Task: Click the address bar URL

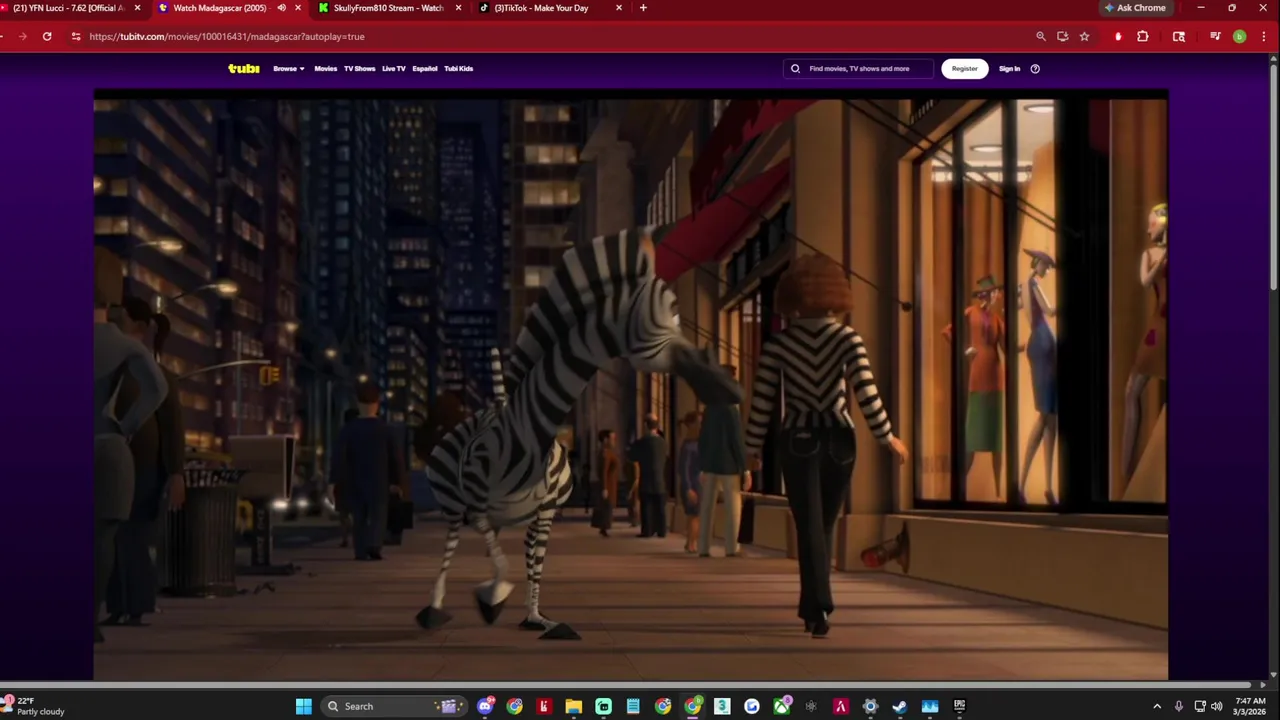Action: tap(227, 36)
